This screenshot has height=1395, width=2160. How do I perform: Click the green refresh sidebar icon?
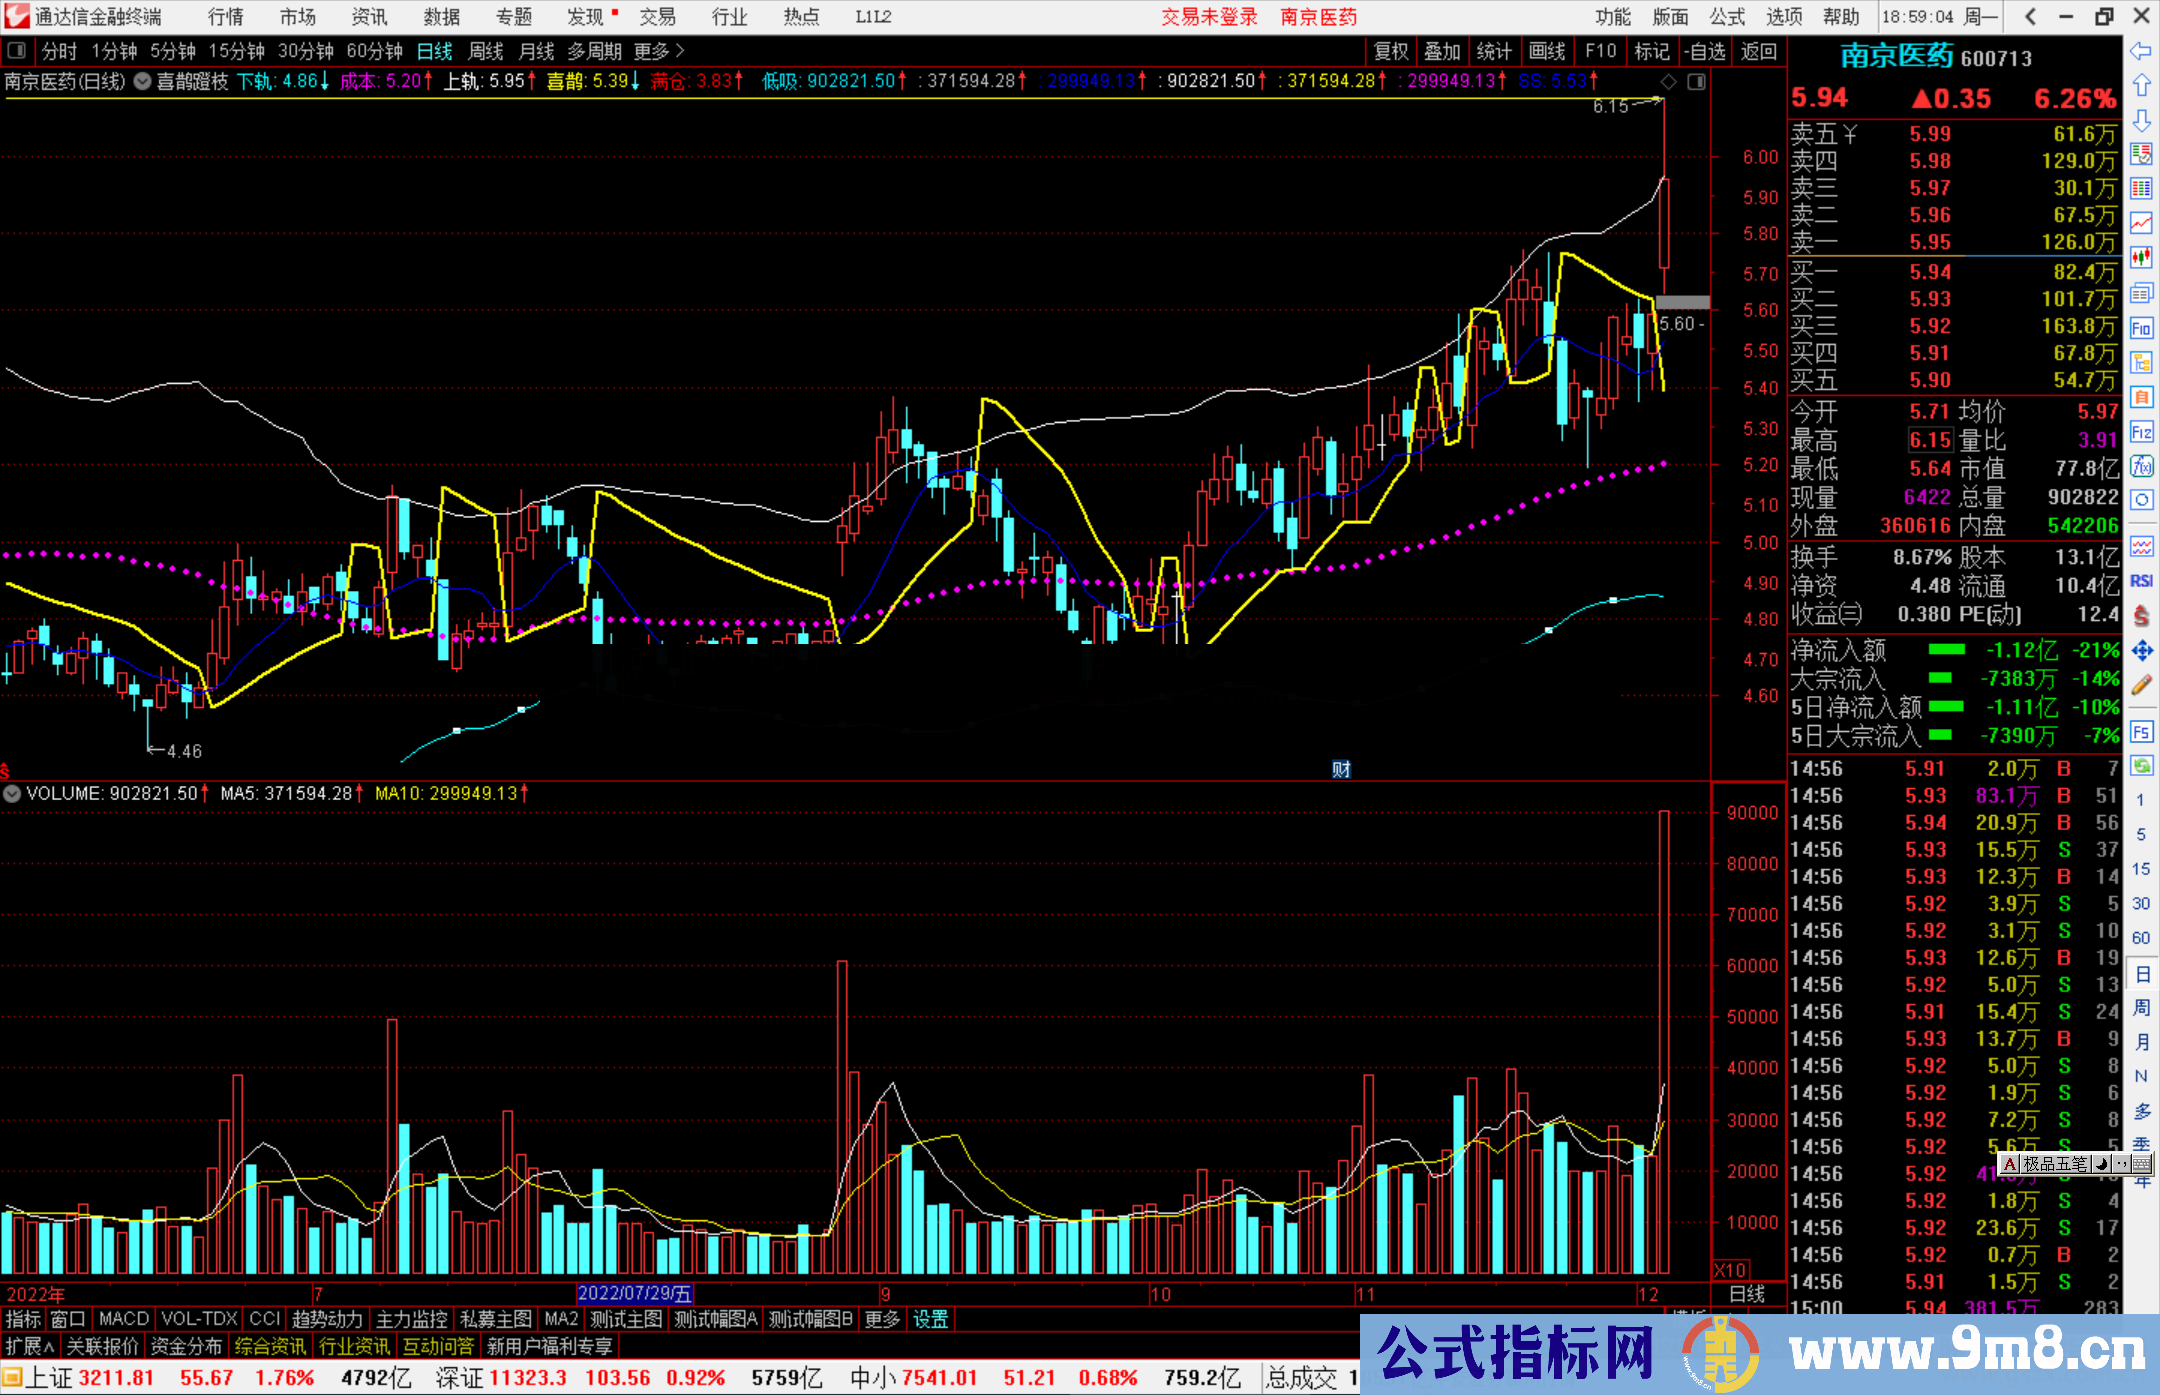[x=2141, y=766]
